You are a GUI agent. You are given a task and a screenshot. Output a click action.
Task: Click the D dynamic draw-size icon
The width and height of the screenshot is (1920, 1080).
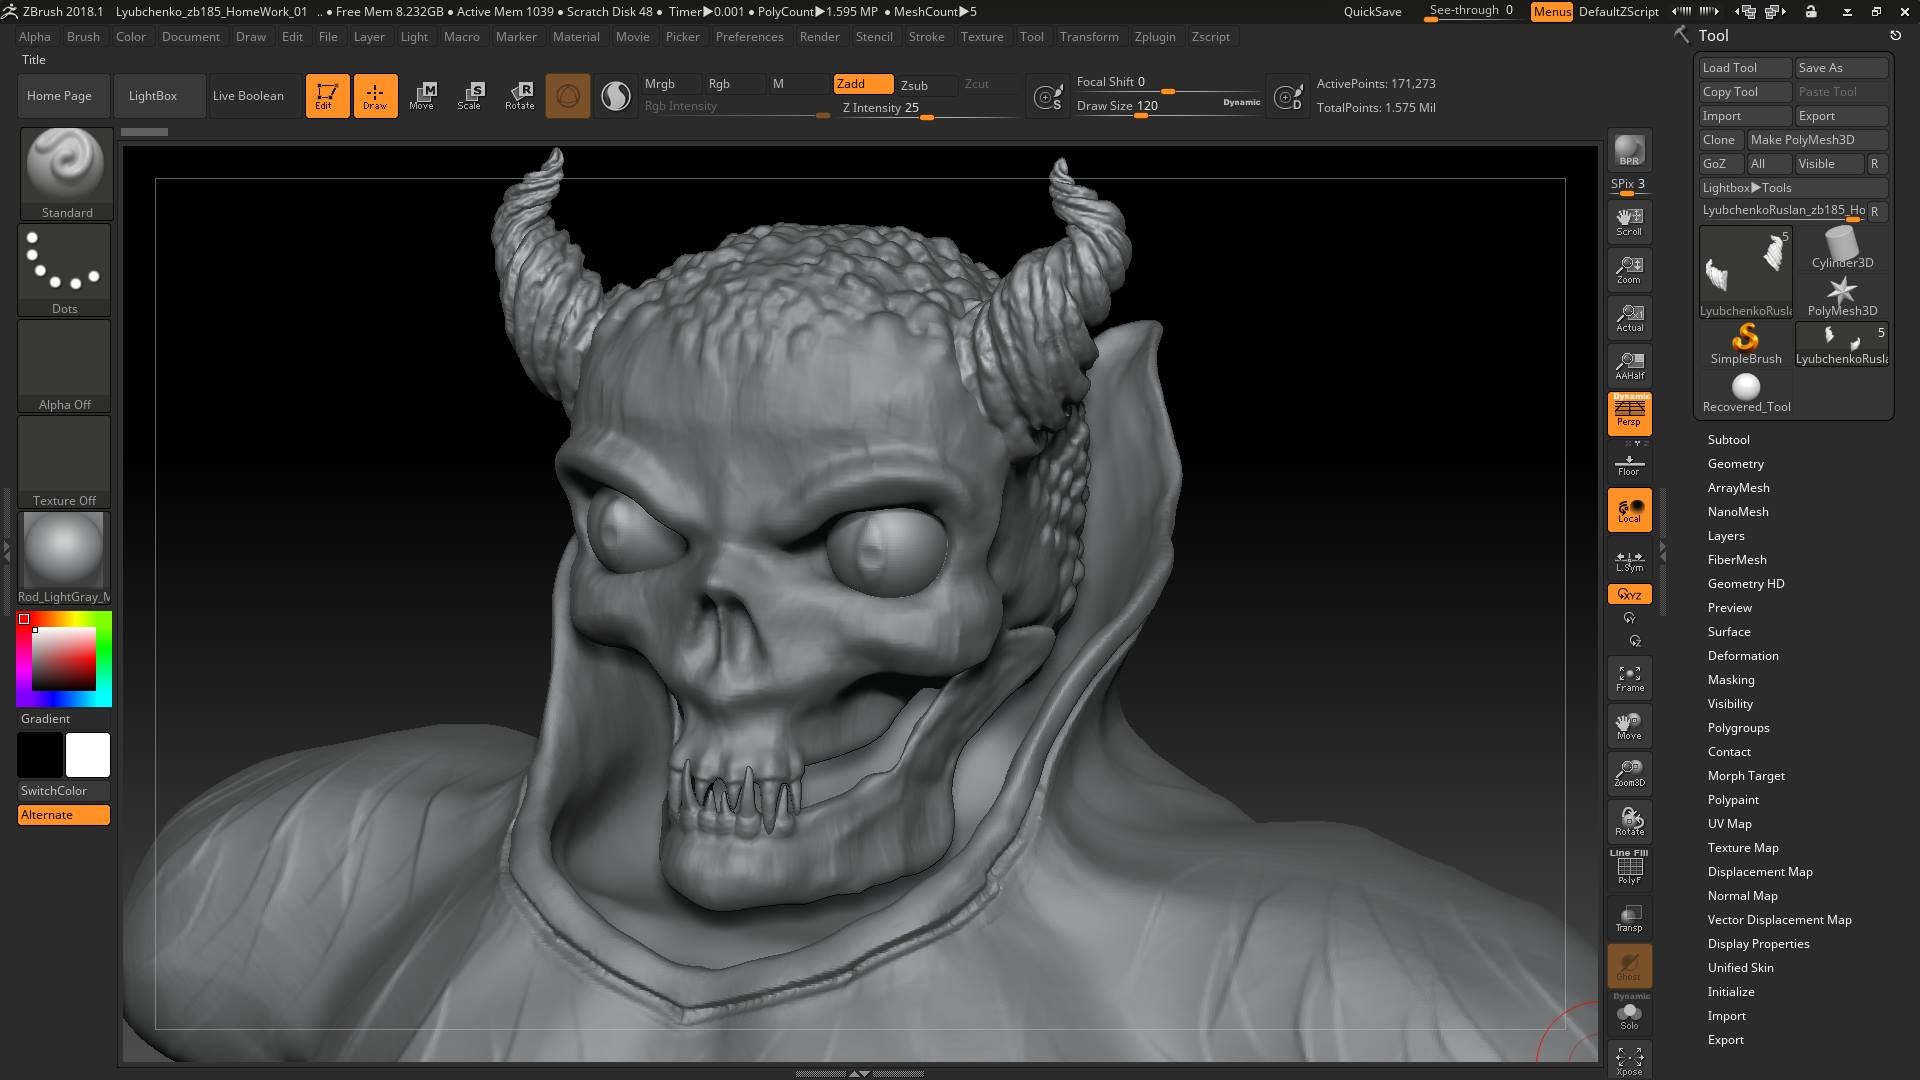pyautogui.click(x=1288, y=96)
